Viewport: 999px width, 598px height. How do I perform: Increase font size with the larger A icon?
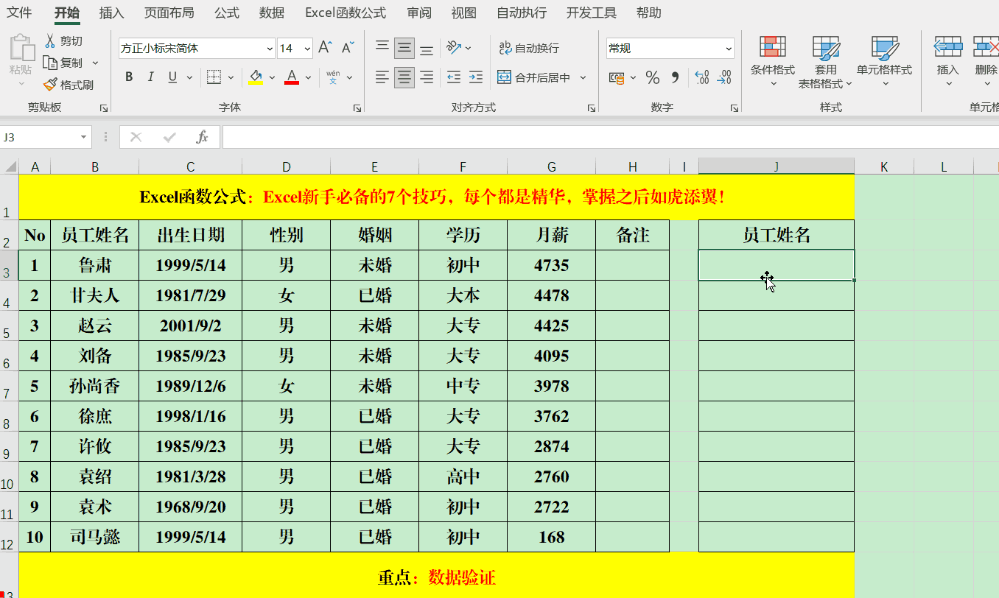(325, 48)
